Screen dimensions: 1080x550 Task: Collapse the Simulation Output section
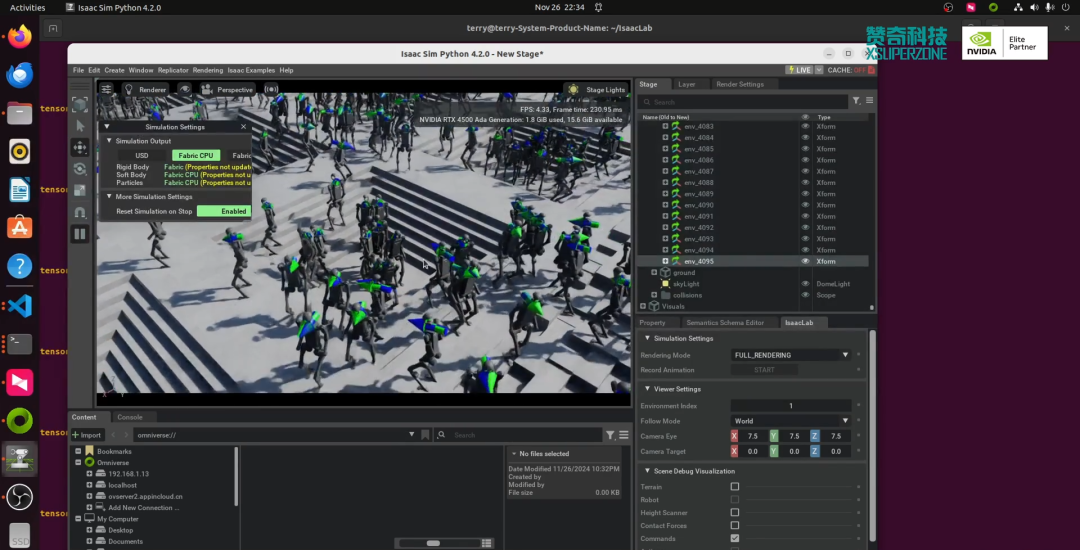[109, 141]
